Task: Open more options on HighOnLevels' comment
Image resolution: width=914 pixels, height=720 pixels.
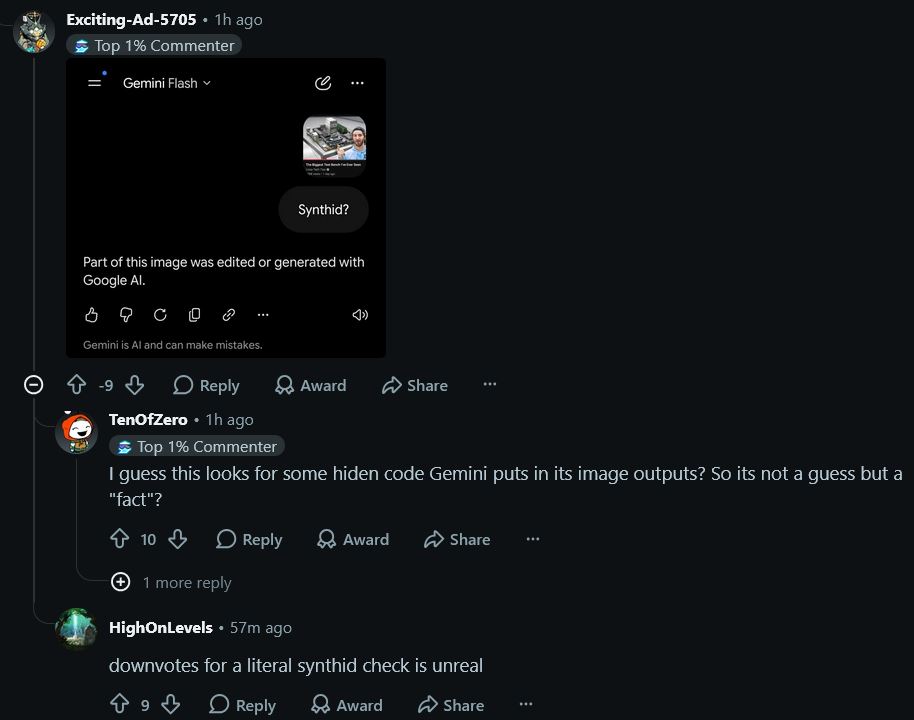Action: pos(526,704)
